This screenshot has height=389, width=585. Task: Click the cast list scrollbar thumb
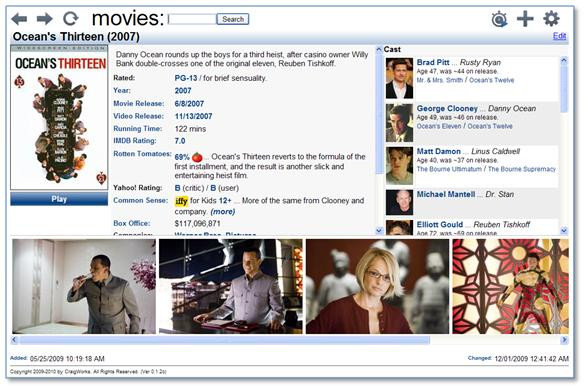tap(564, 88)
